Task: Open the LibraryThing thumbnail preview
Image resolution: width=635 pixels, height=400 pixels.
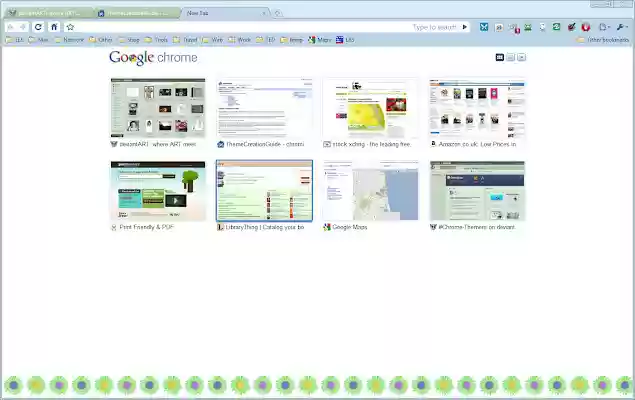Action: click(264, 191)
